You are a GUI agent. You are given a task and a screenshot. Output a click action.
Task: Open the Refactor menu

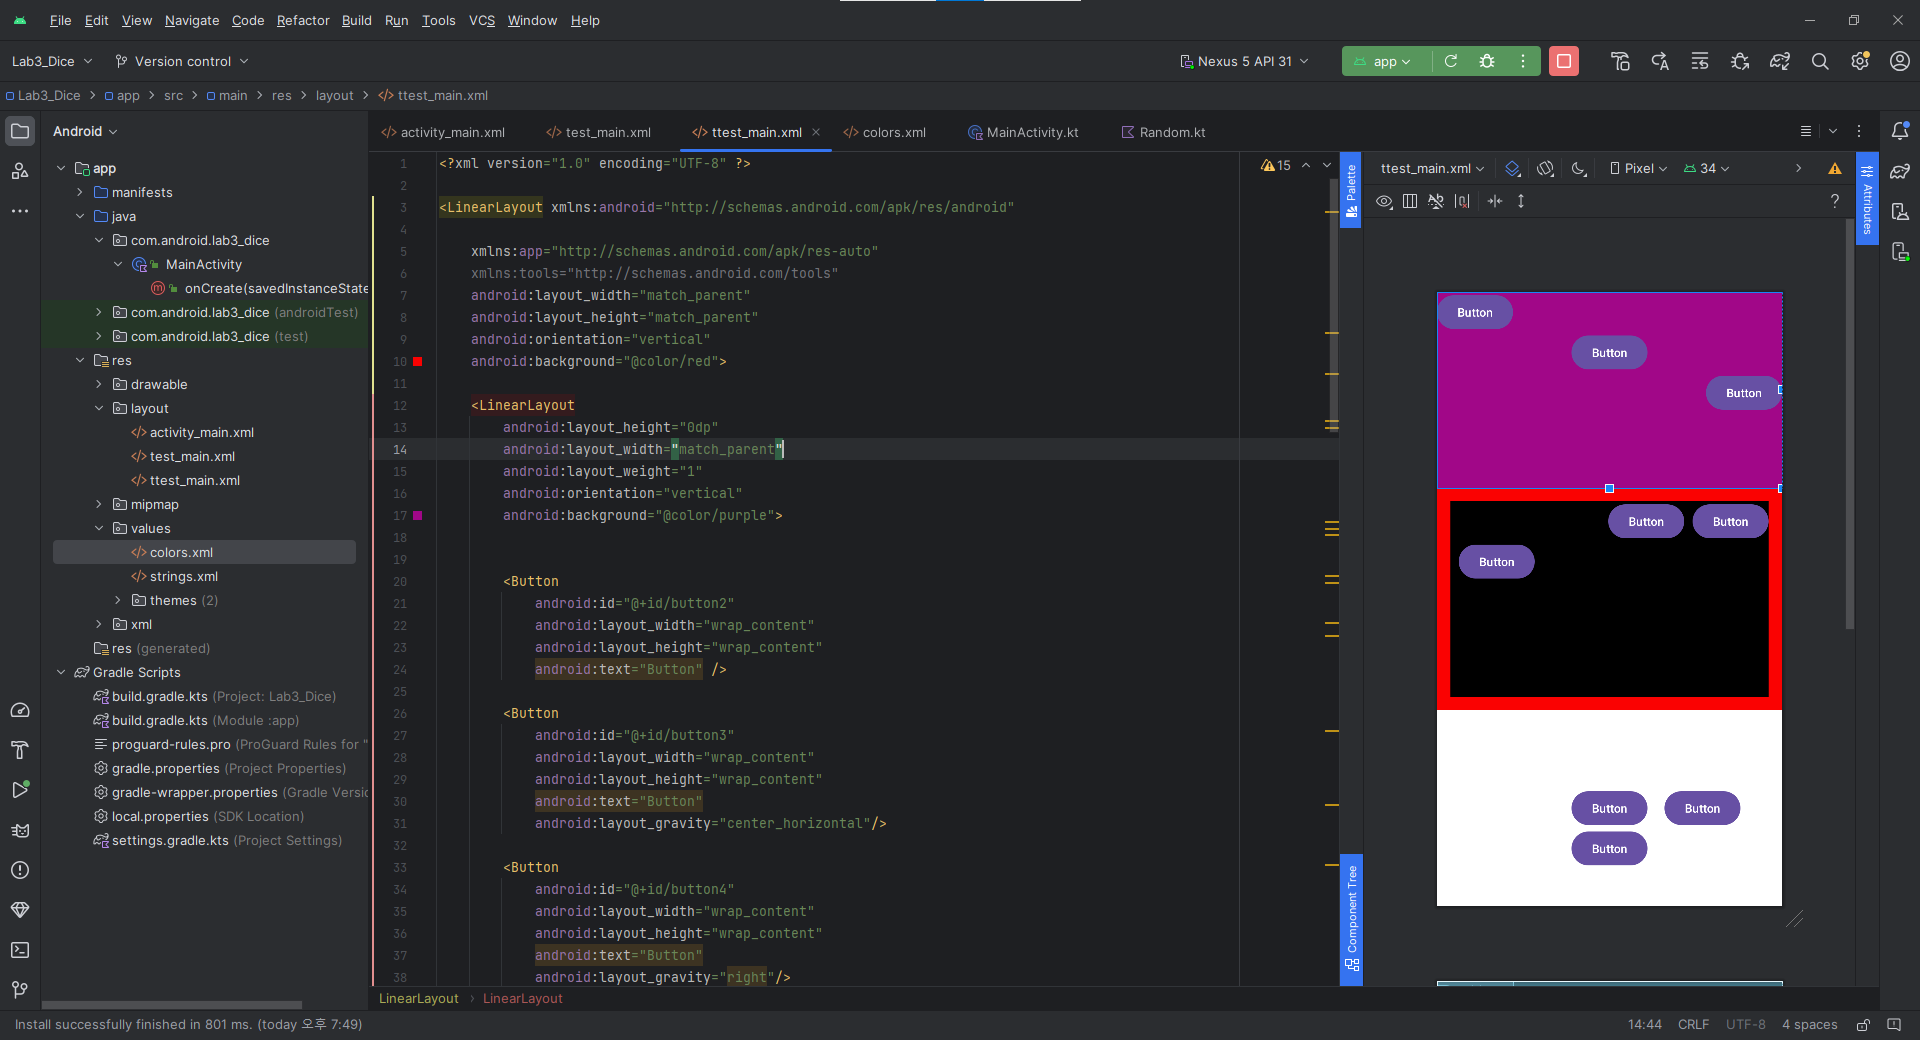[x=303, y=20]
